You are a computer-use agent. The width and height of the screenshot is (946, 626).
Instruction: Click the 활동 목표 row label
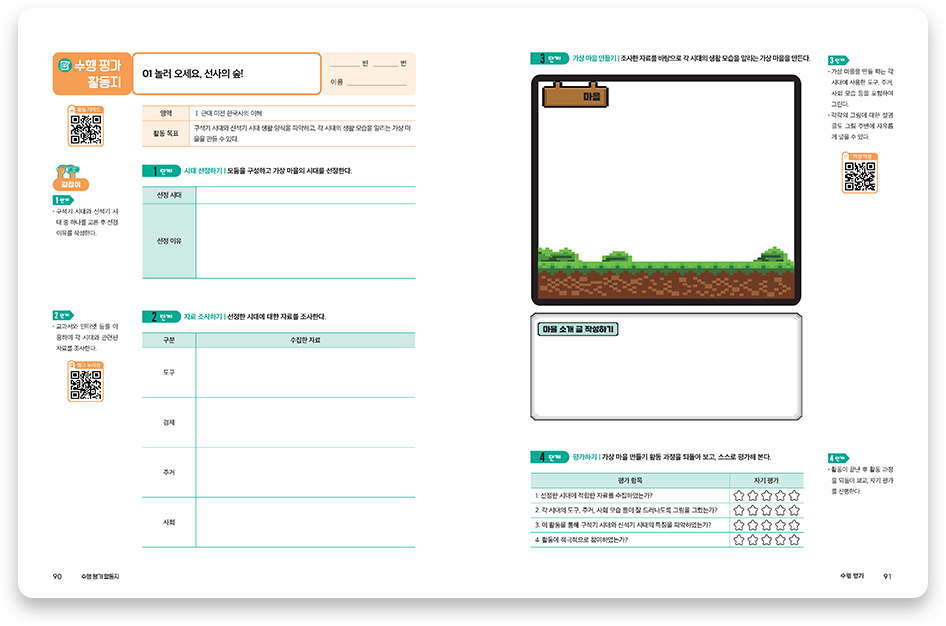pyautogui.click(x=166, y=133)
